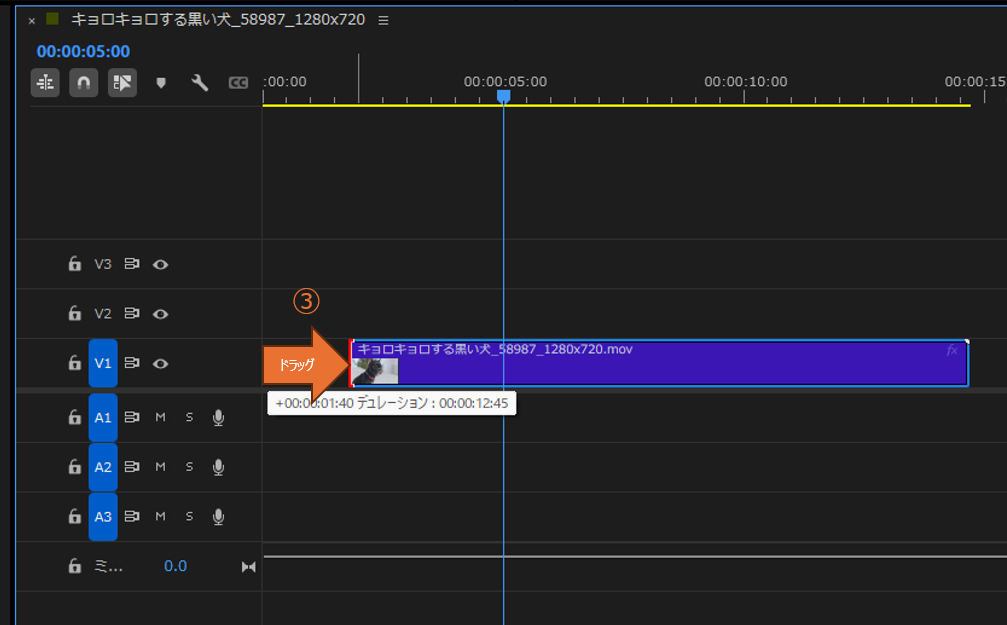The width and height of the screenshot is (1007, 625).
Task: Toggle sync lock on V2 track
Action: [132, 314]
